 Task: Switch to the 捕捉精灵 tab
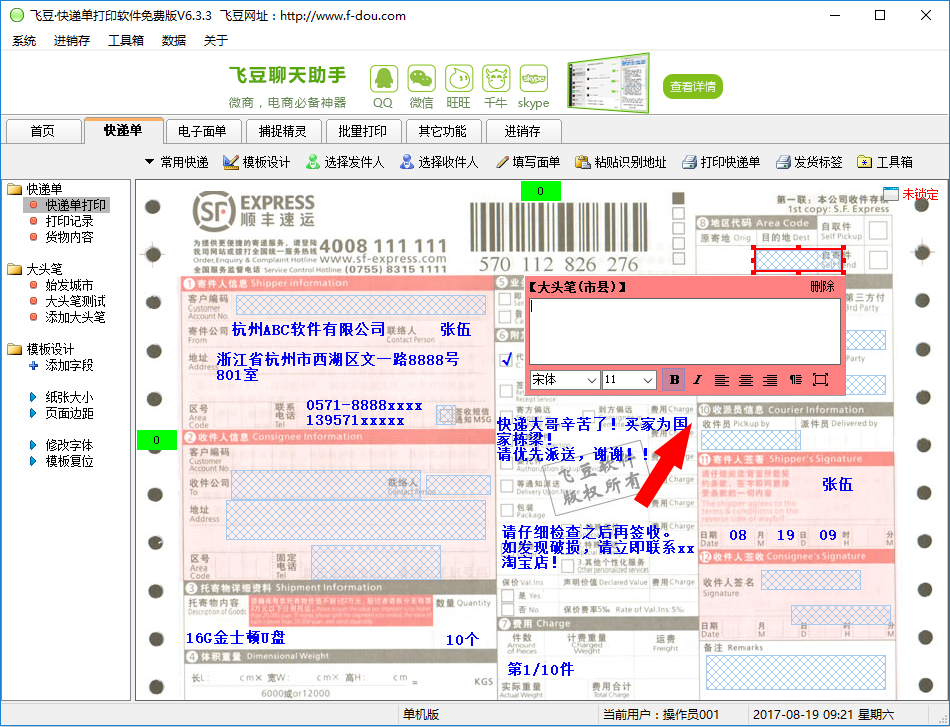[282, 131]
